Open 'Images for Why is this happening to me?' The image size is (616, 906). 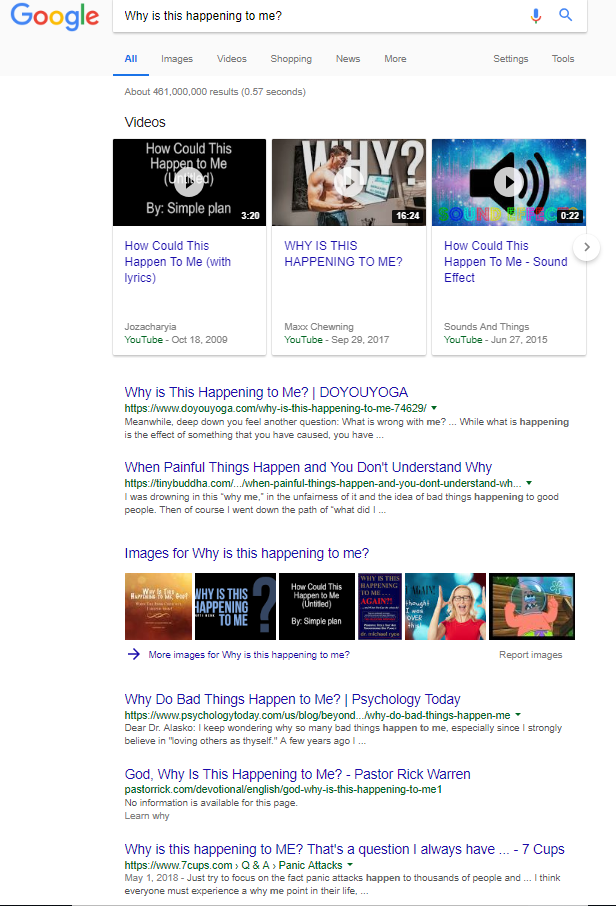[x=247, y=554]
